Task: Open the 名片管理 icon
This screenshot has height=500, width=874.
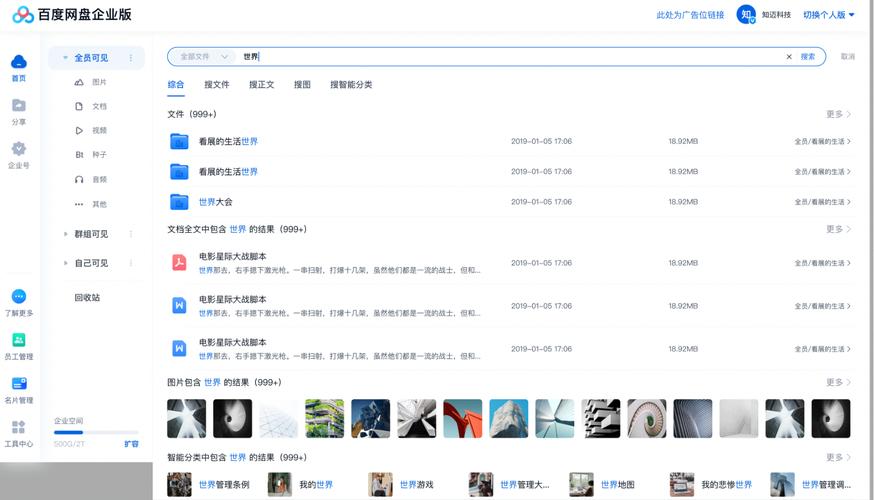Action: pos(19,383)
